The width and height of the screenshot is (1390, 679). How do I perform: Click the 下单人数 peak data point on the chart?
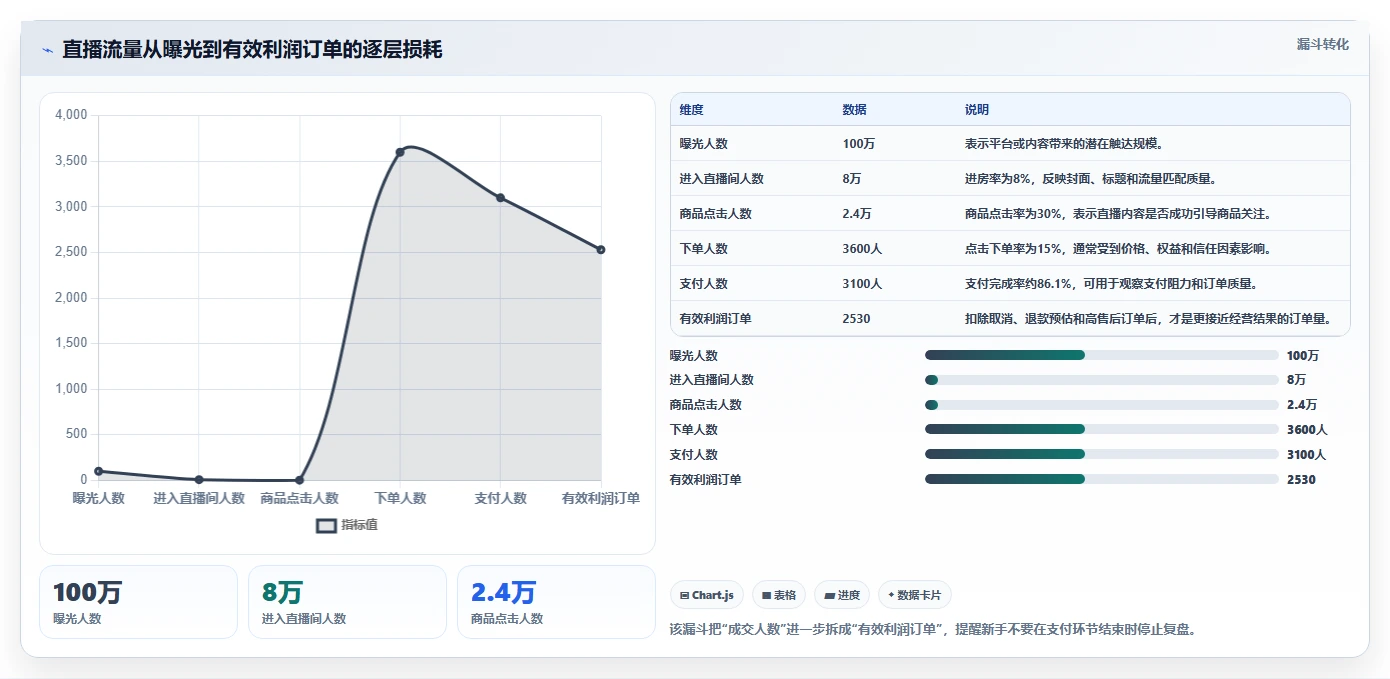pos(400,152)
